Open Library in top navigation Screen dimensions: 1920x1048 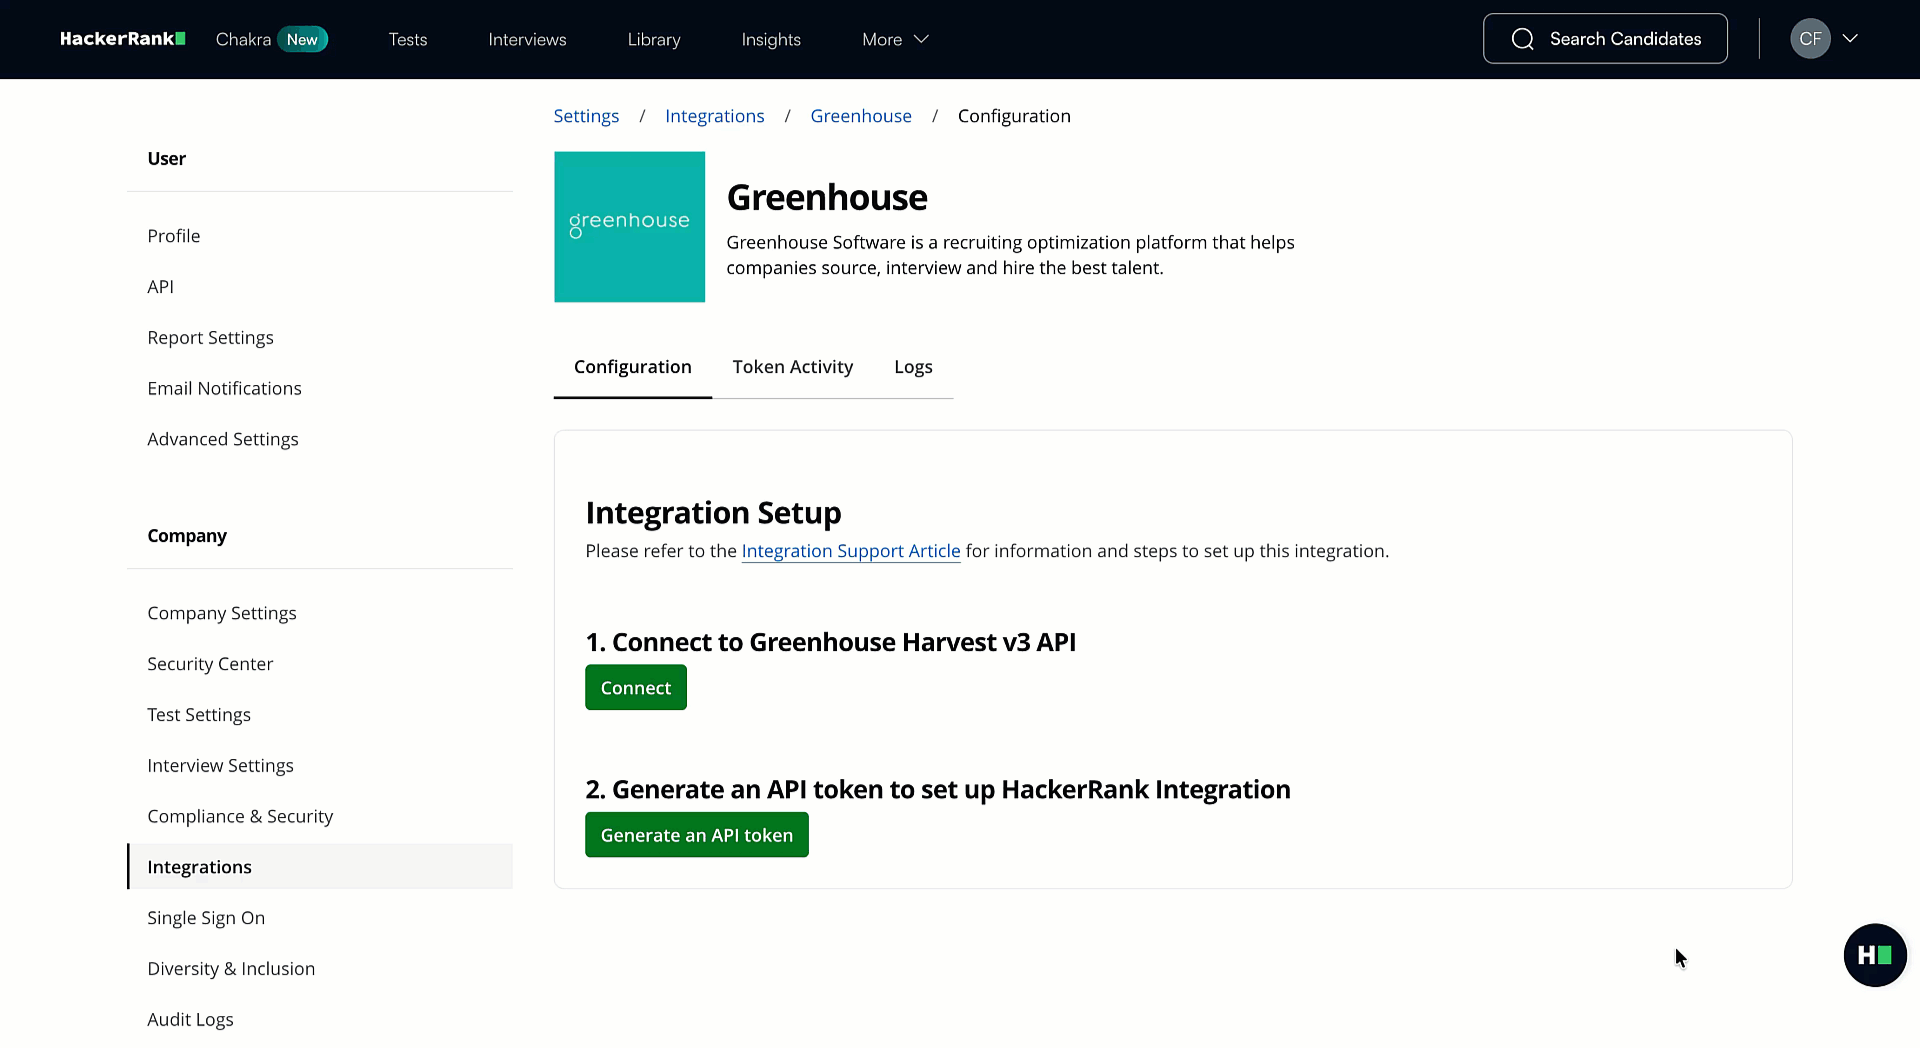(x=654, y=39)
